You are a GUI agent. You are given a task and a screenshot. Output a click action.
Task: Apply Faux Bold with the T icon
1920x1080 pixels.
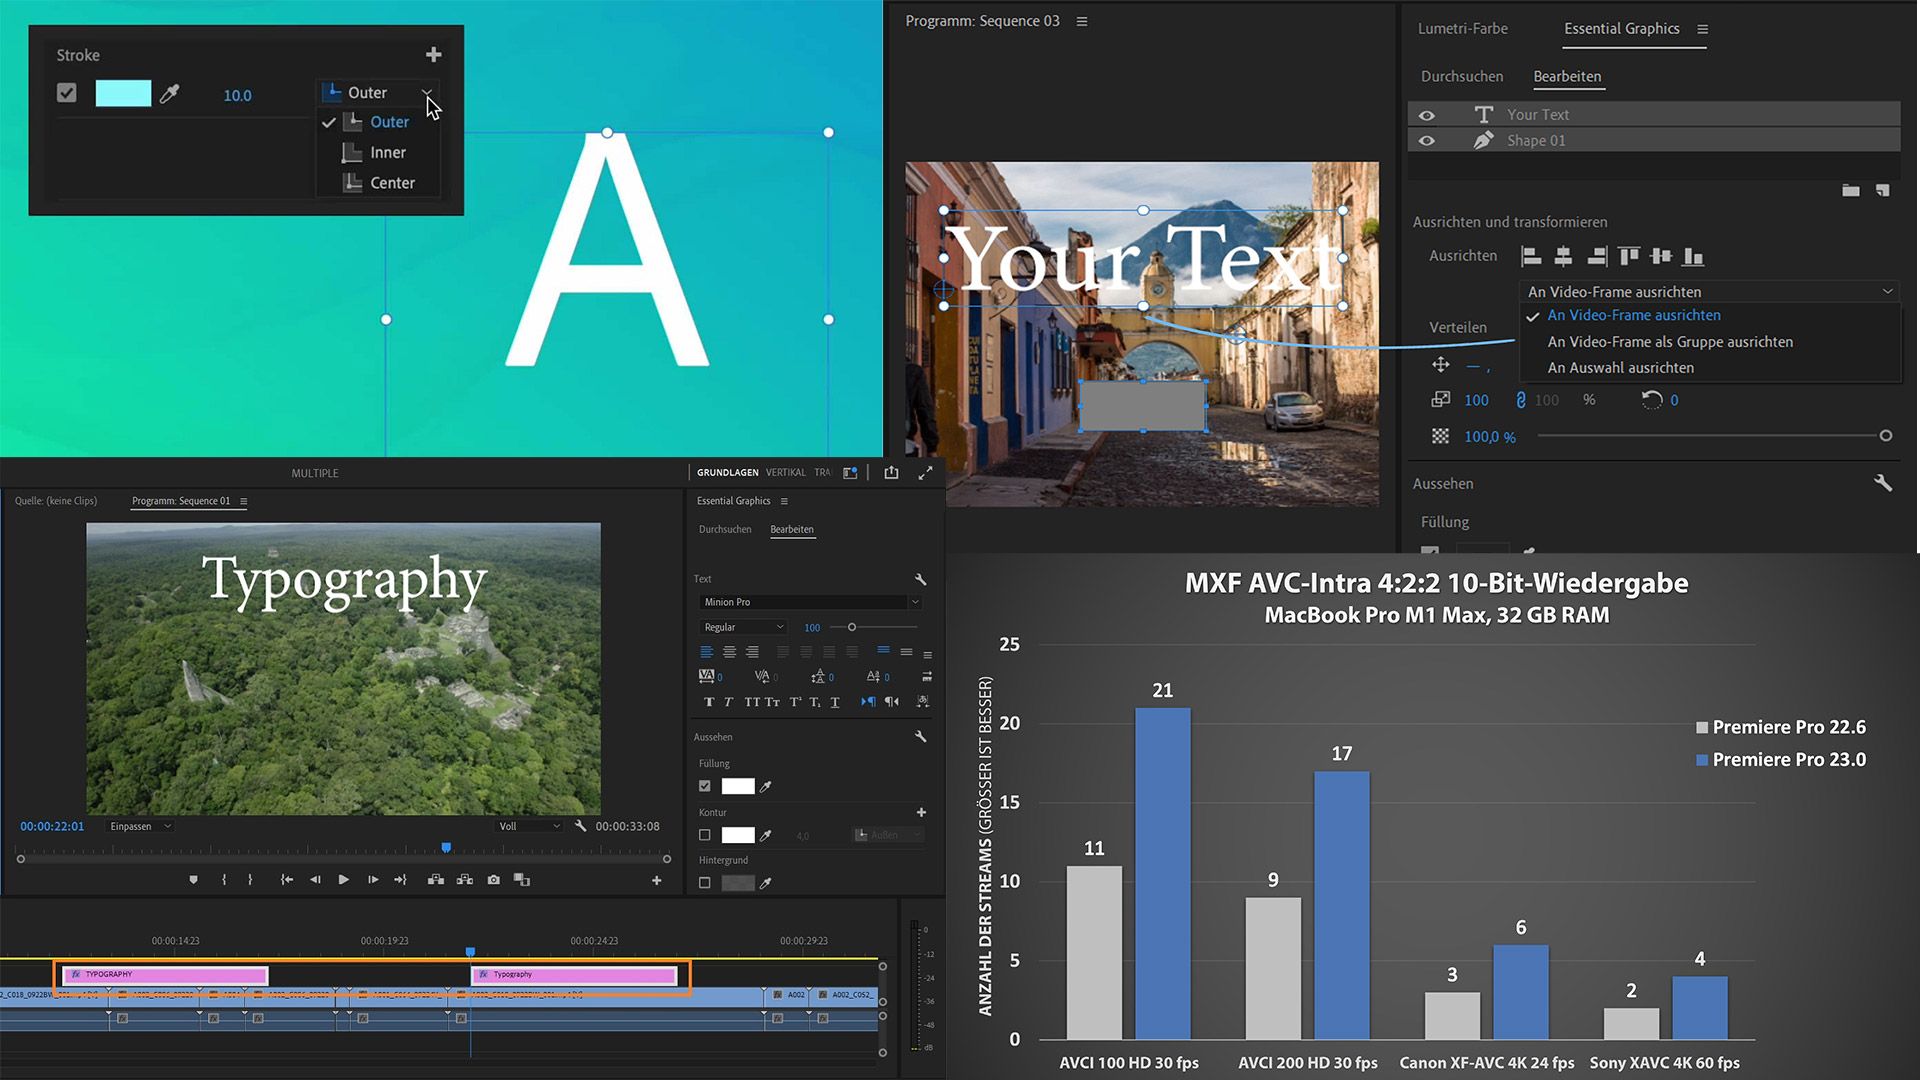pos(709,702)
